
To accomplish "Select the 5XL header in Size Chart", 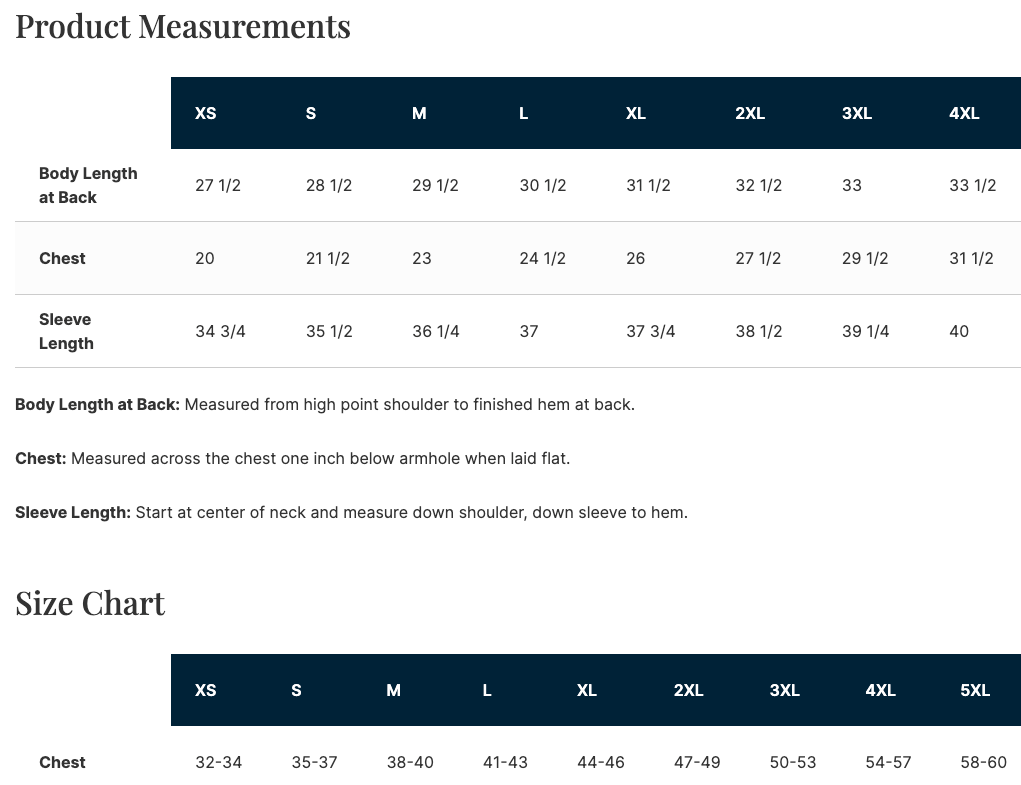I will [975, 690].
